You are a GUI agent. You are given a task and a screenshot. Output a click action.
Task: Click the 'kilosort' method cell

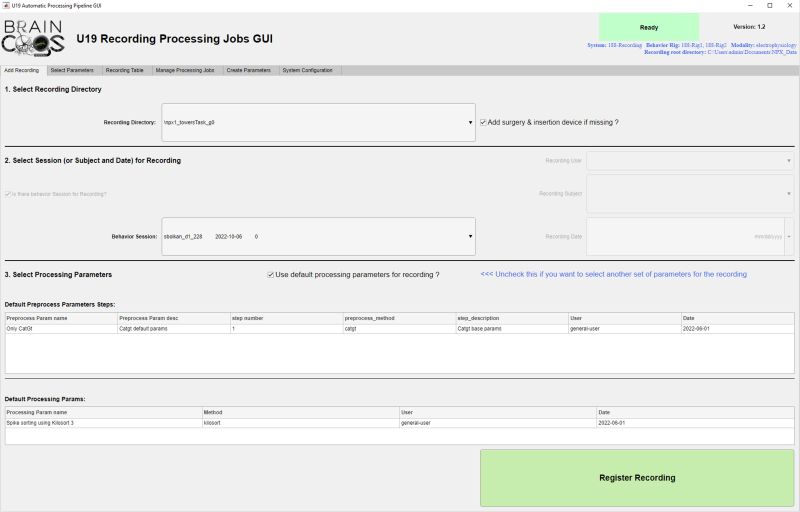[301, 423]
